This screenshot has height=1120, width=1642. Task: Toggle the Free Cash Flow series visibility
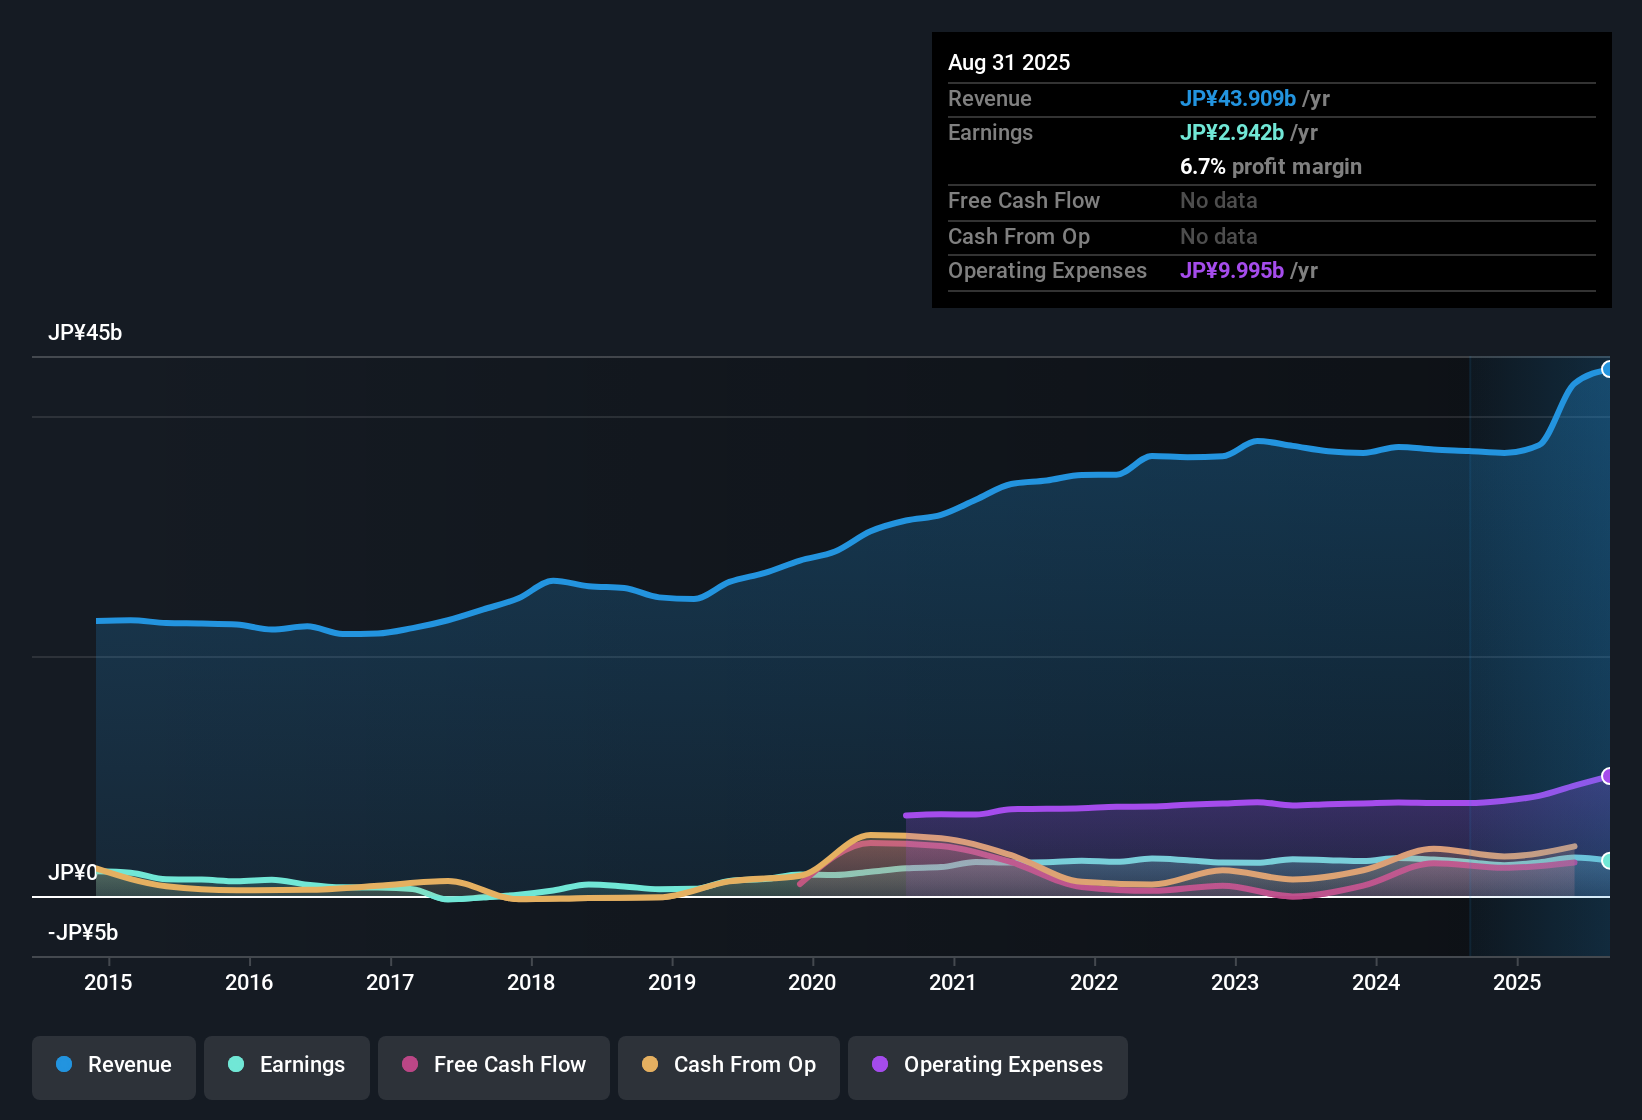click(x=493, y=1065)
